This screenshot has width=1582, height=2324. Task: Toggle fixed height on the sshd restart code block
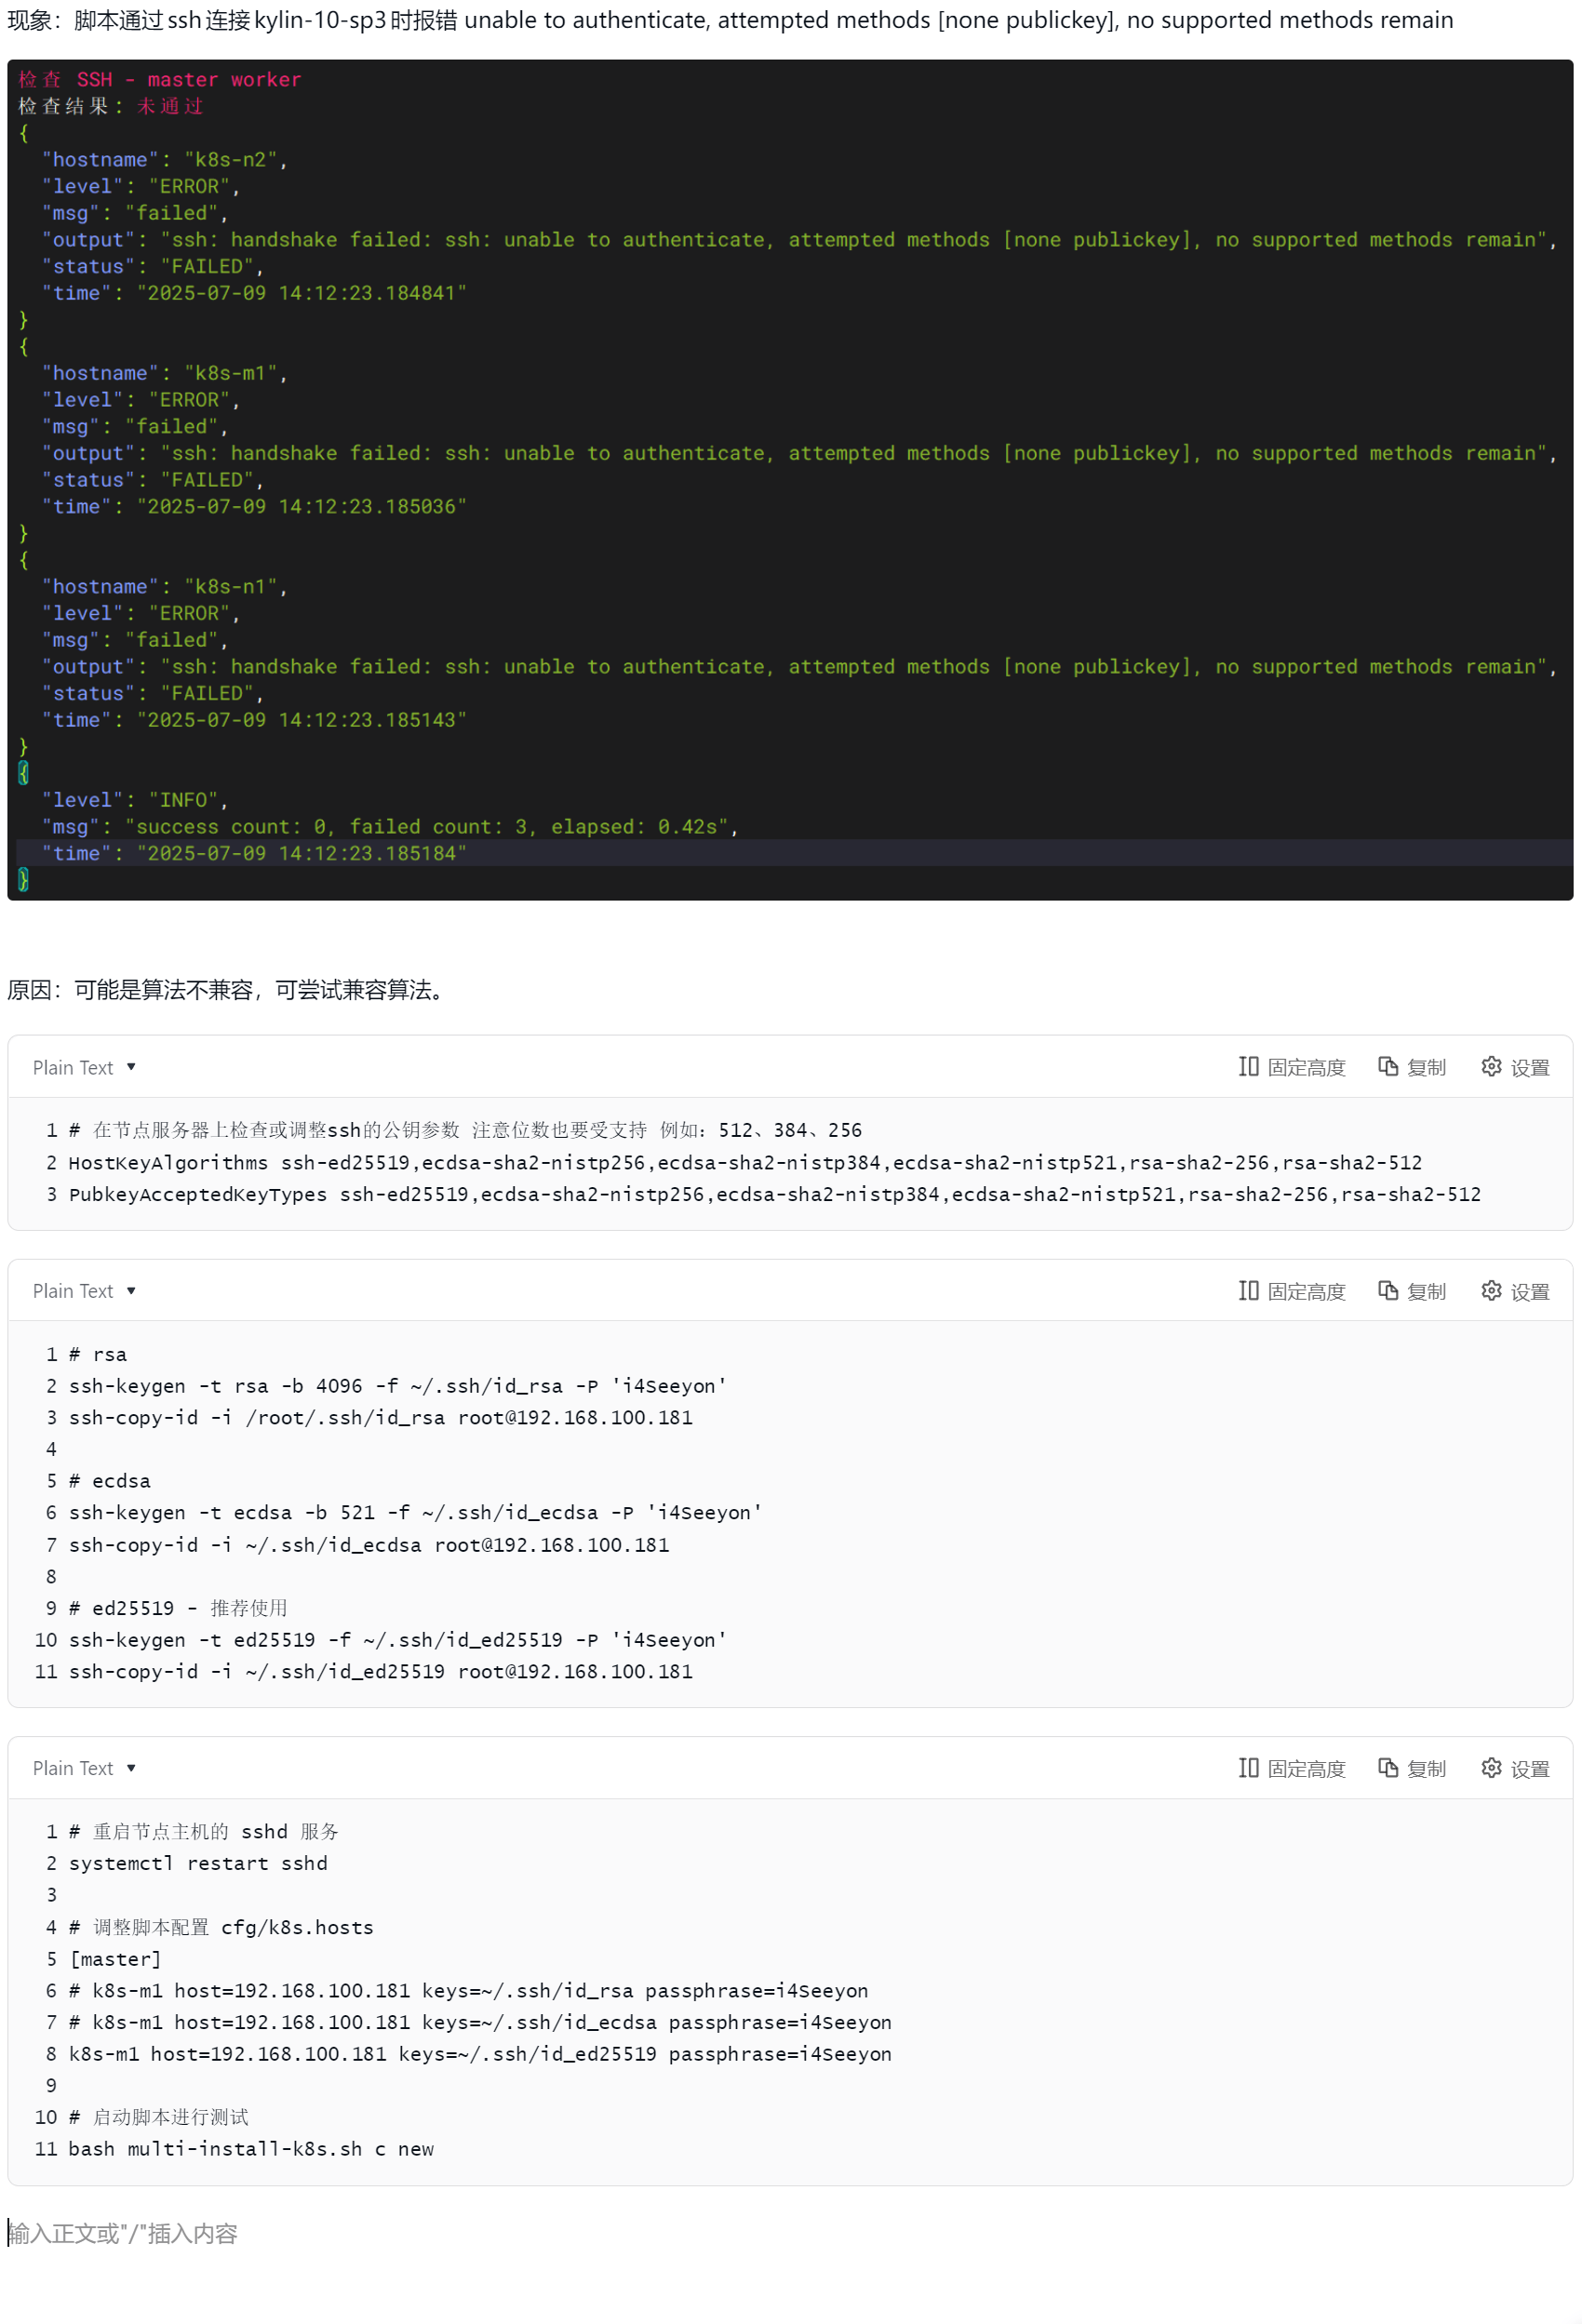[1291, 1768]
